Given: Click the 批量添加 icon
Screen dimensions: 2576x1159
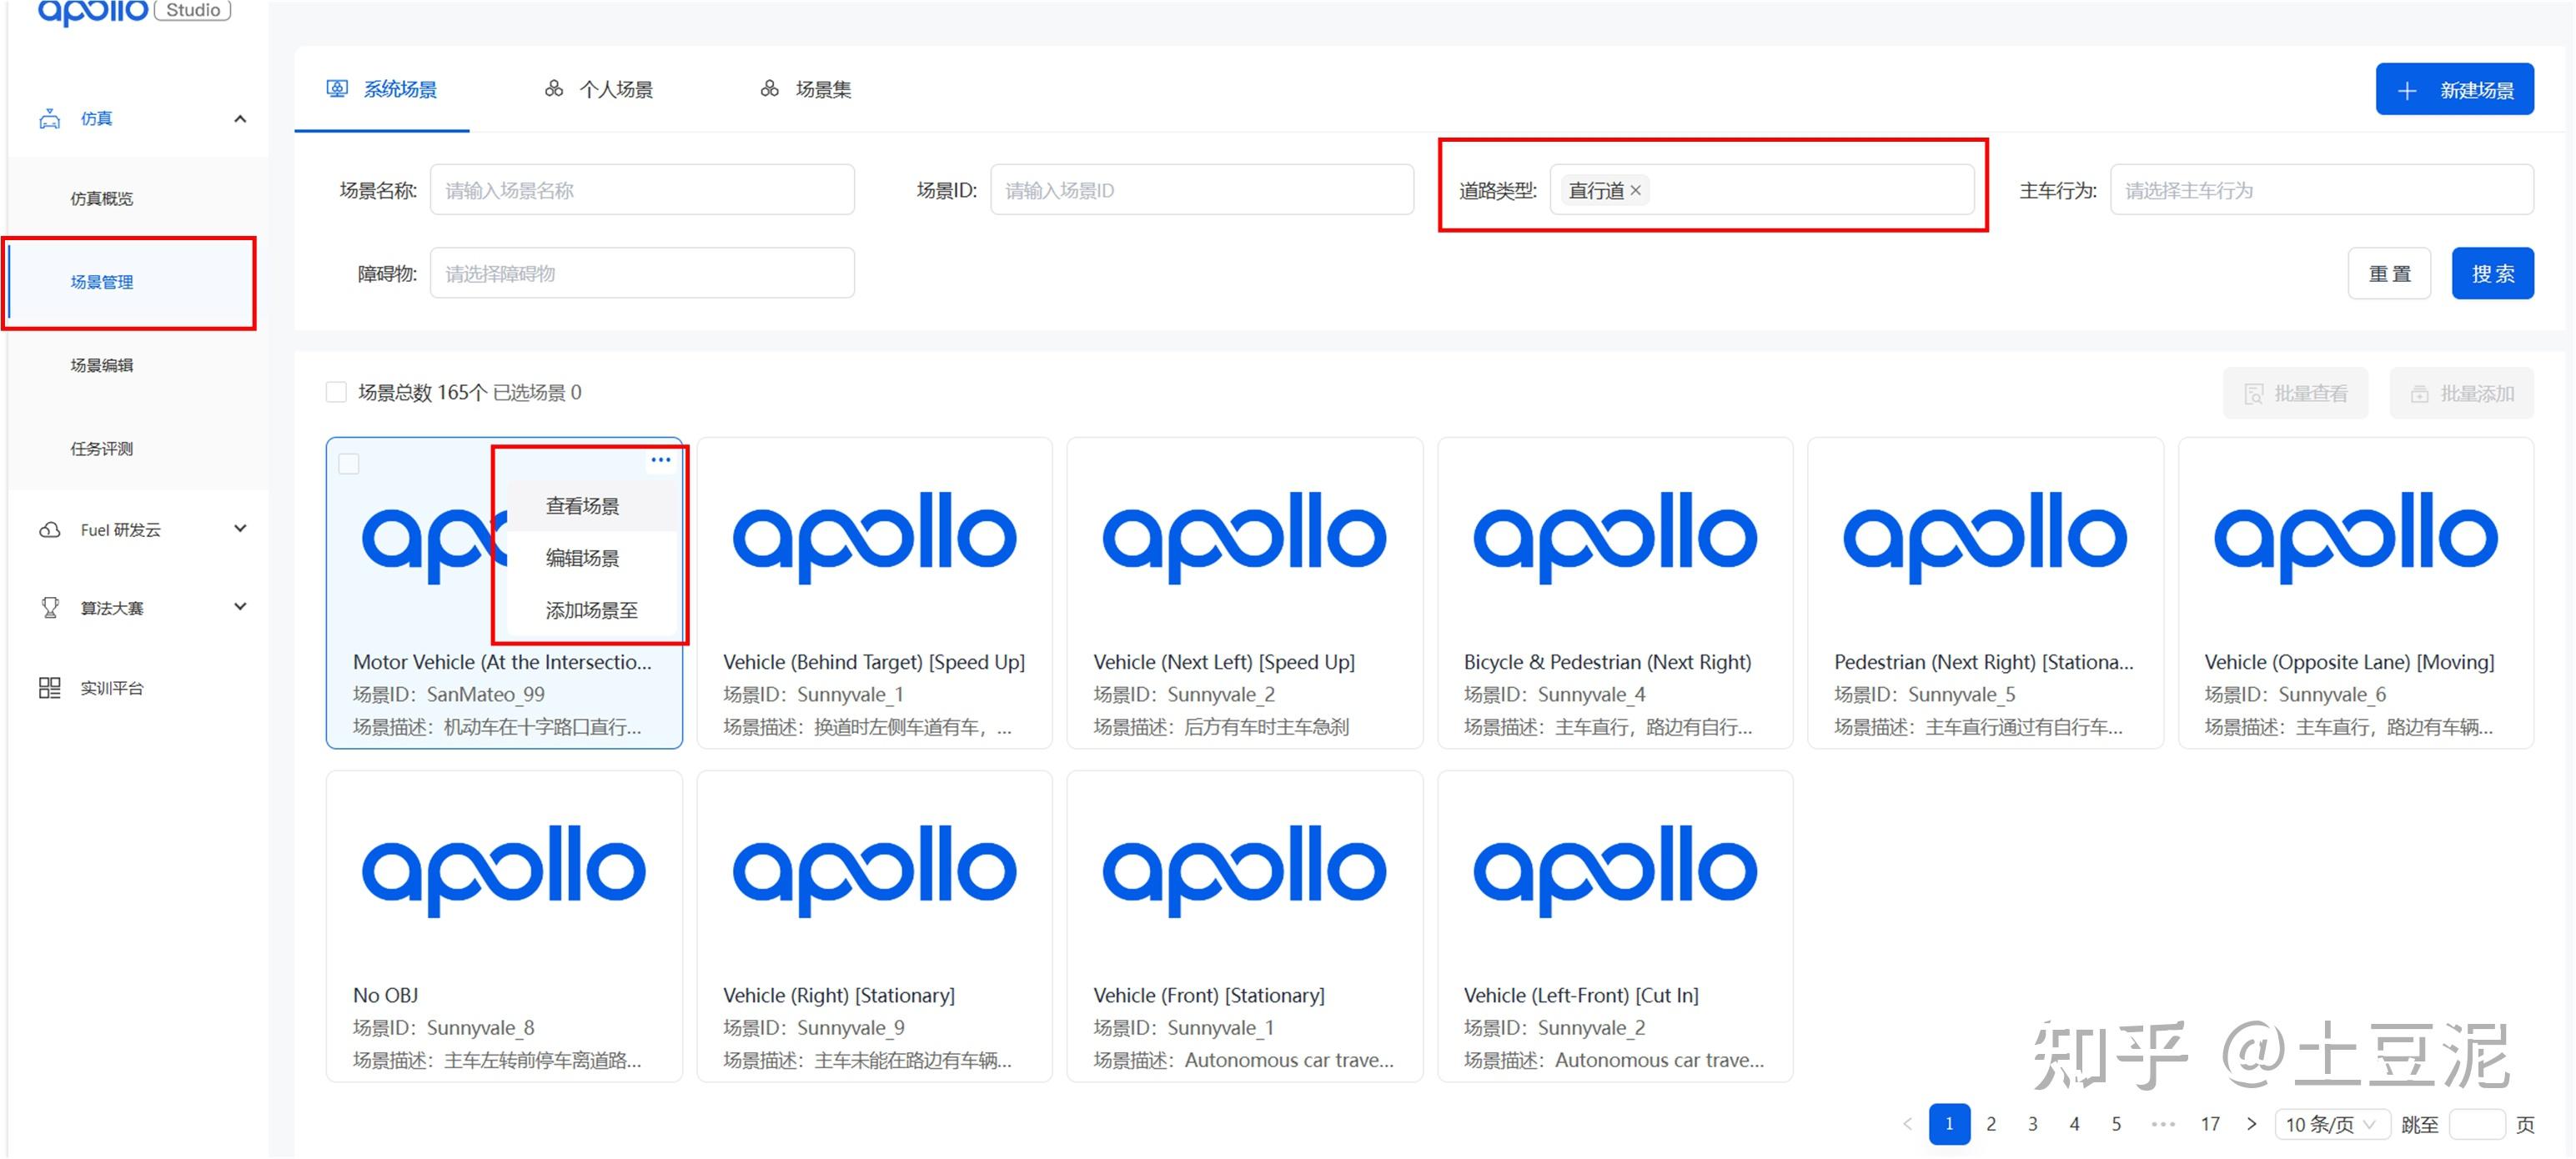Looking at the screenshot, I should point(2419,394).
